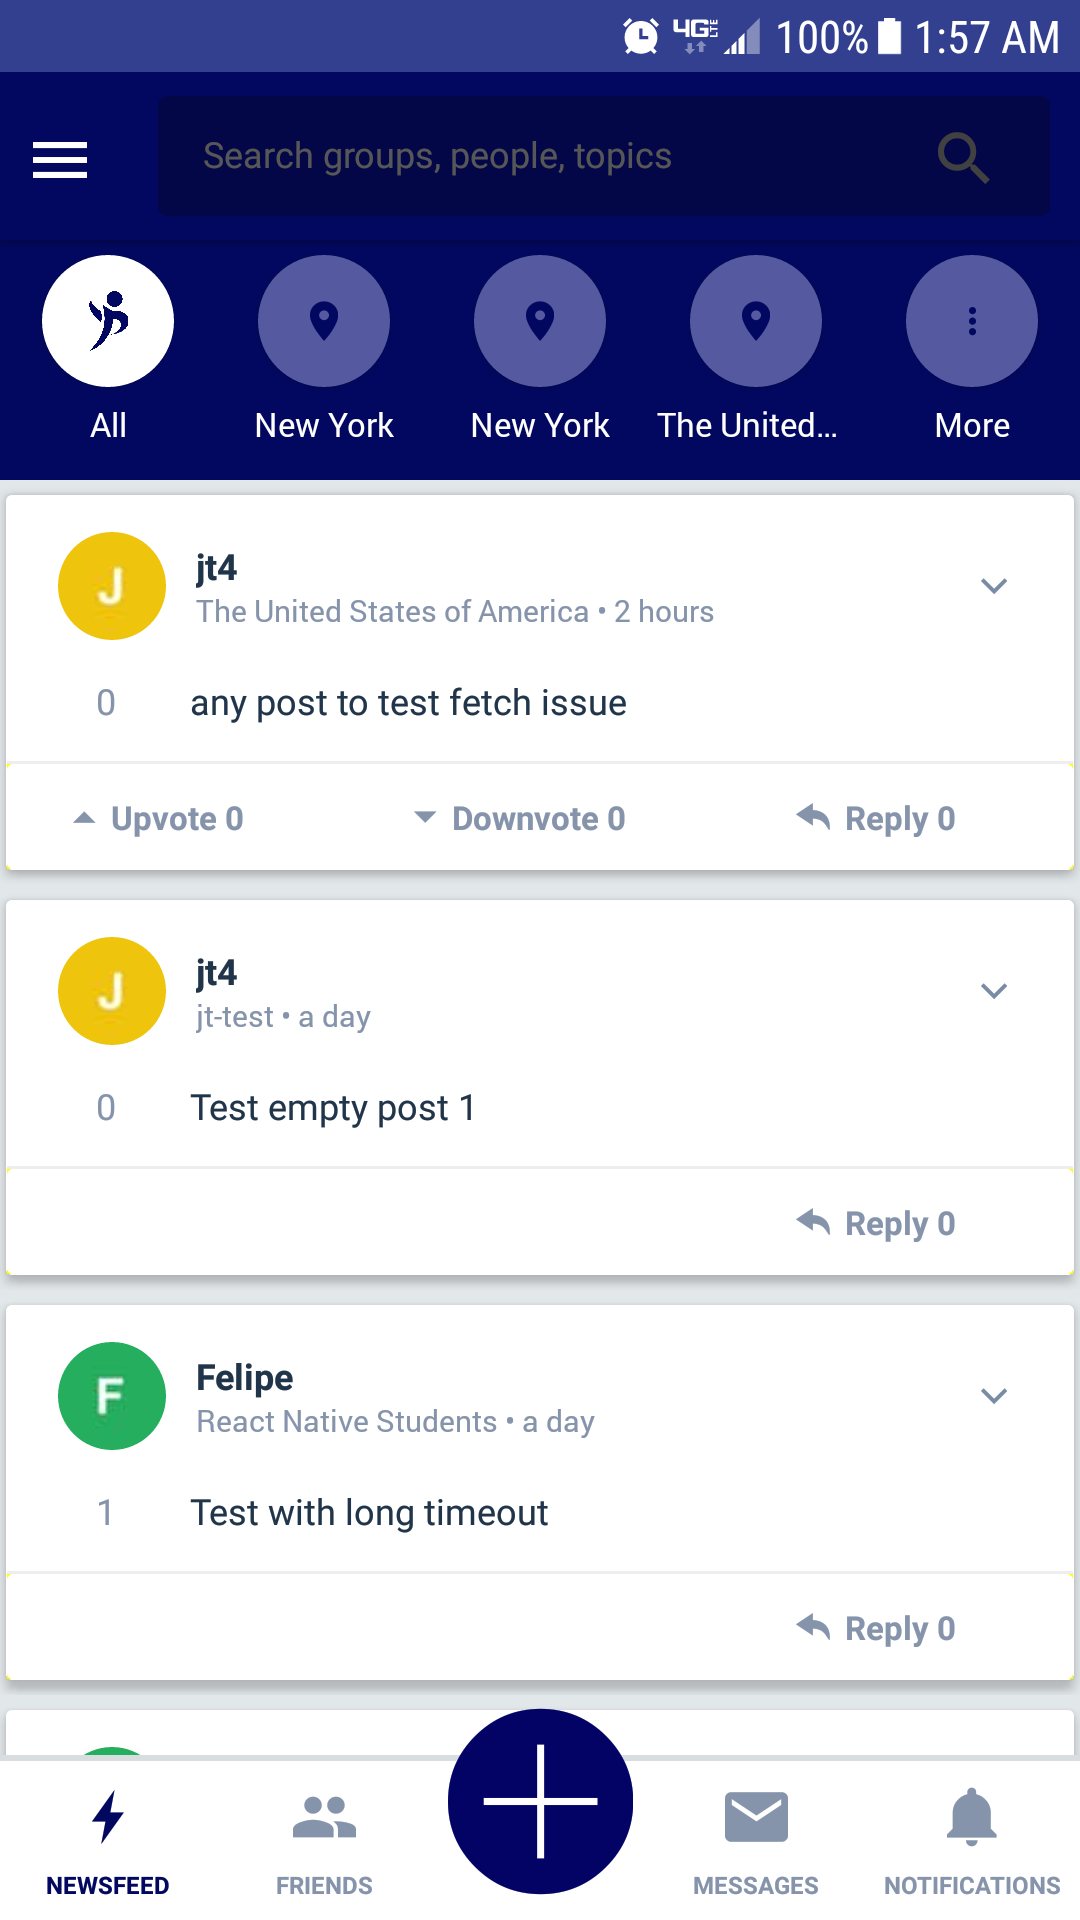Downvote the fetch issue post
Image resolution: width=1080 pixels, height=1920 pixels.
(x=521, y=819)
